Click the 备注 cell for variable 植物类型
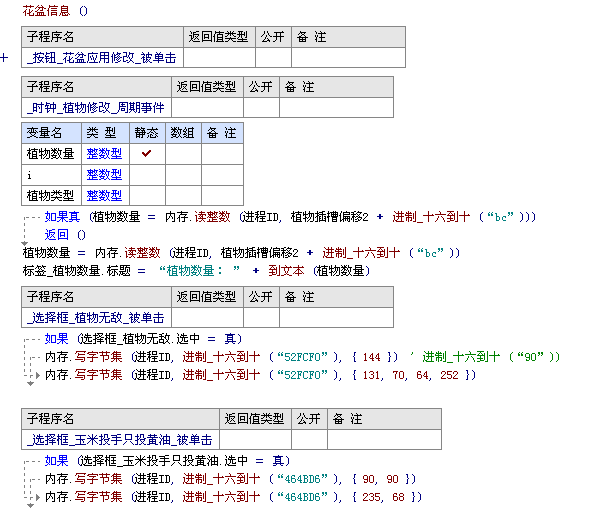 [x=222, y=196]
